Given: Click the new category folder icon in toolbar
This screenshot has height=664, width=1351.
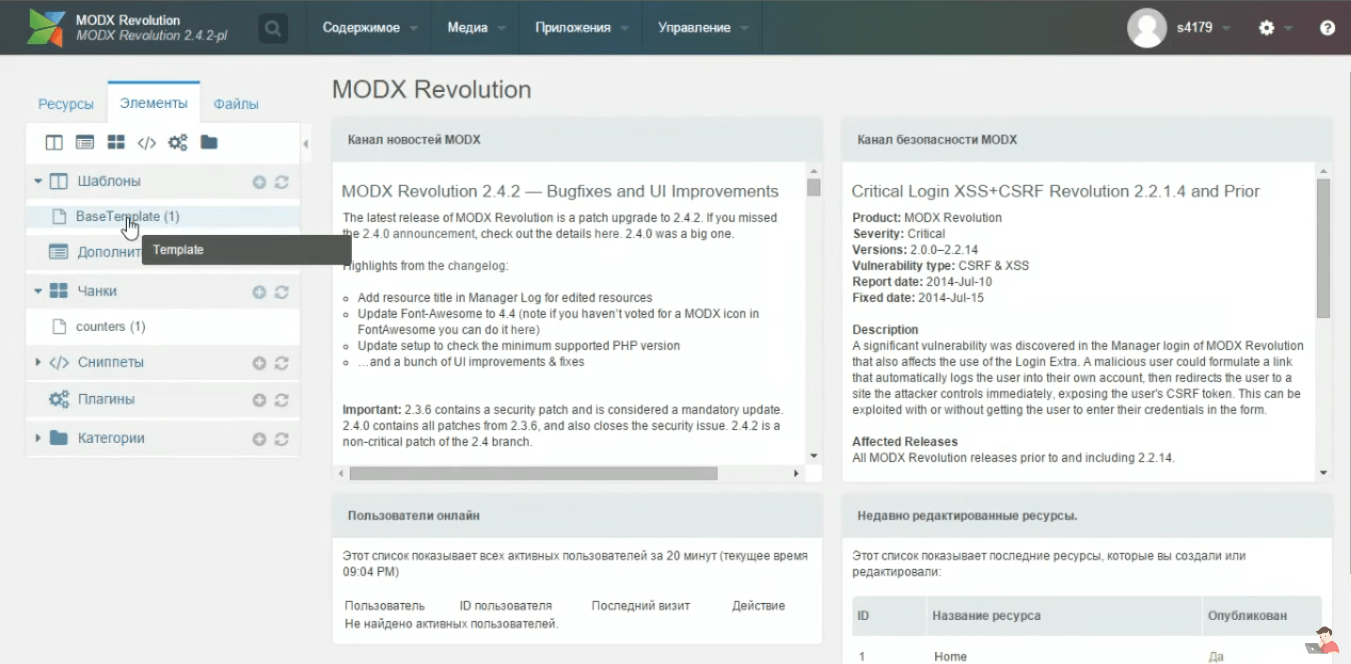Looking at the screenshot, I should click(x=208, y=143).
